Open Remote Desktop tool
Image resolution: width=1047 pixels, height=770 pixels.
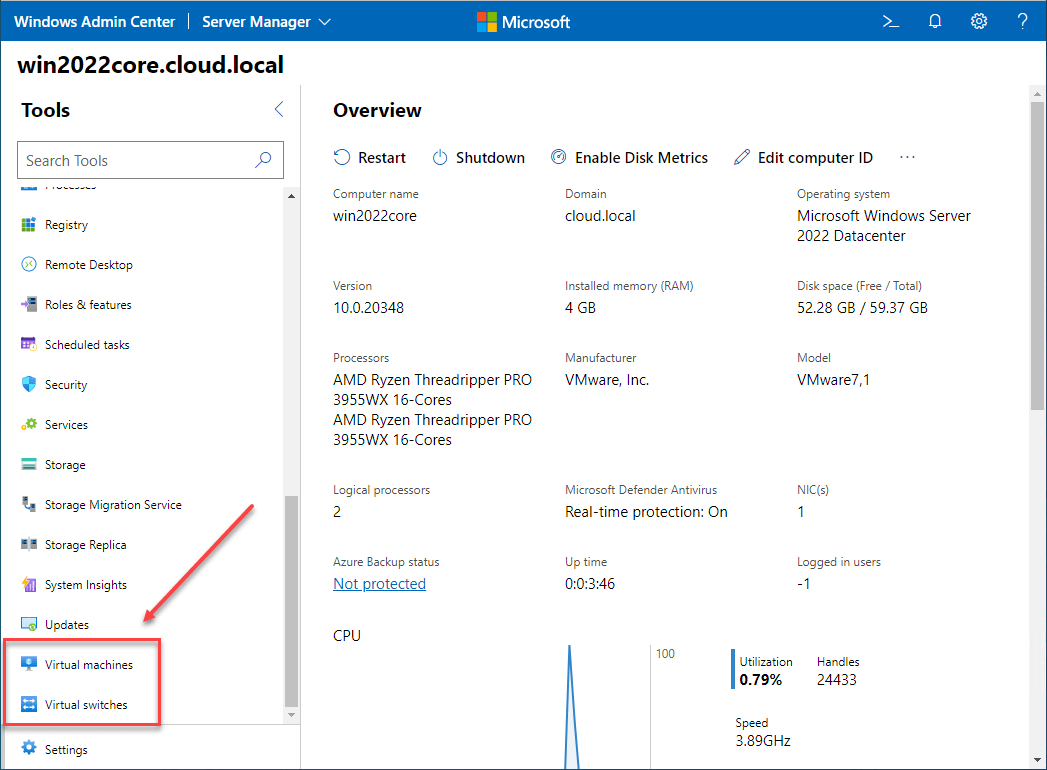tap(89, 265)
